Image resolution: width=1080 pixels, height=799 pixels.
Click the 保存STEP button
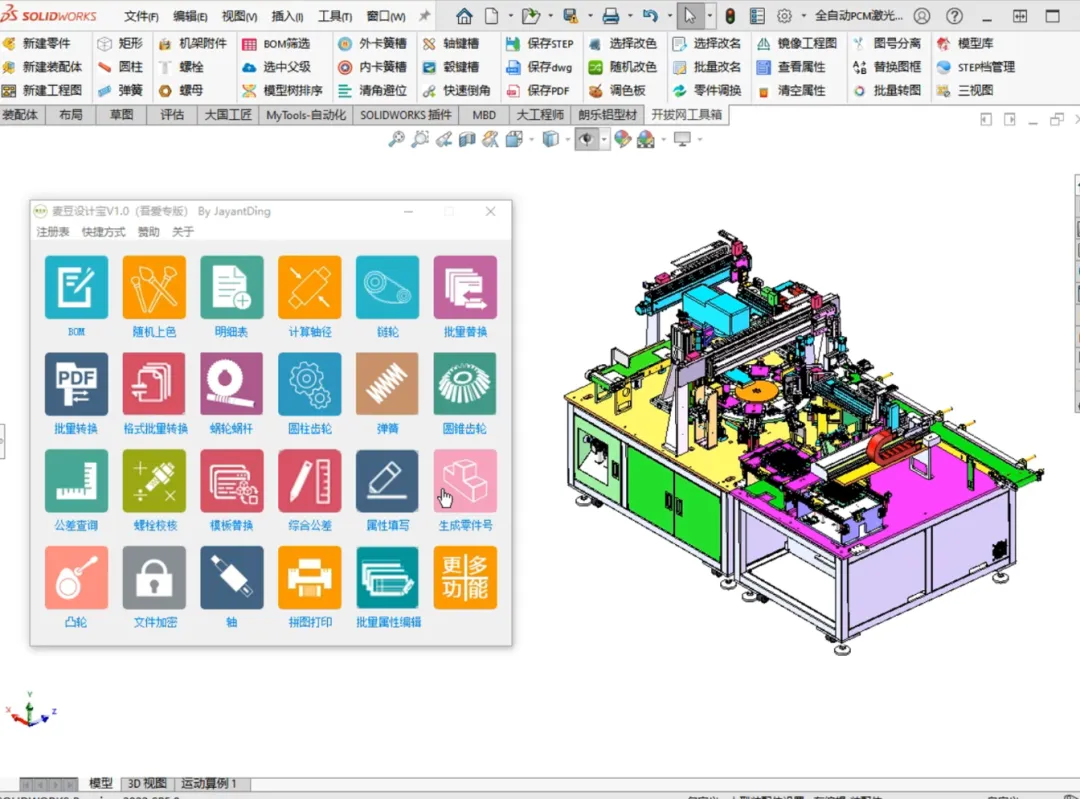pos(540,43)
